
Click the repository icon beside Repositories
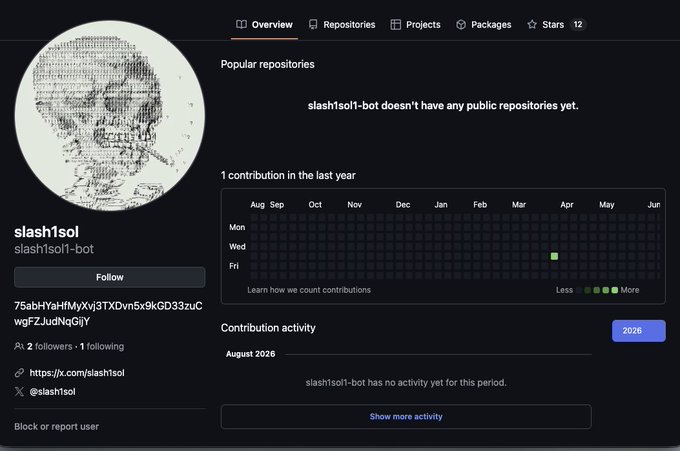[313, 25]
